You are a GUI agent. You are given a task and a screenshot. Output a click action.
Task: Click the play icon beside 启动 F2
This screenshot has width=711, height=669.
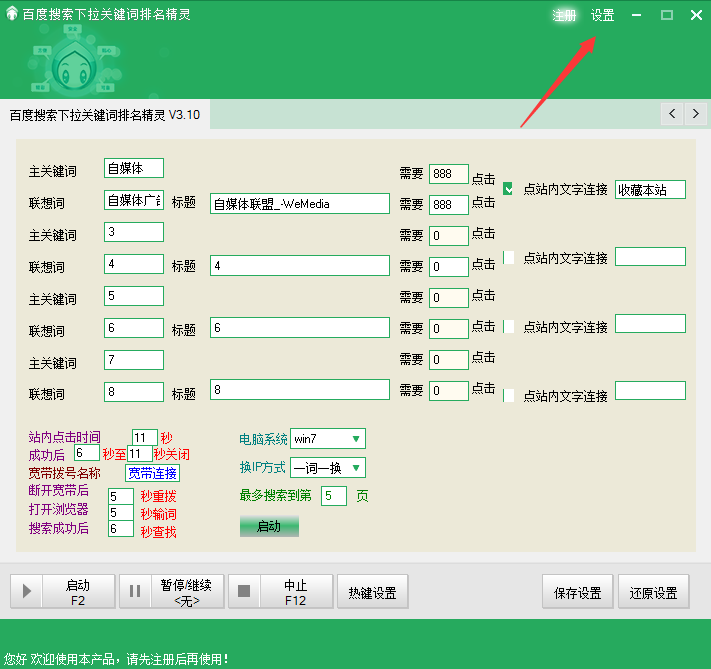coord(27,591)
